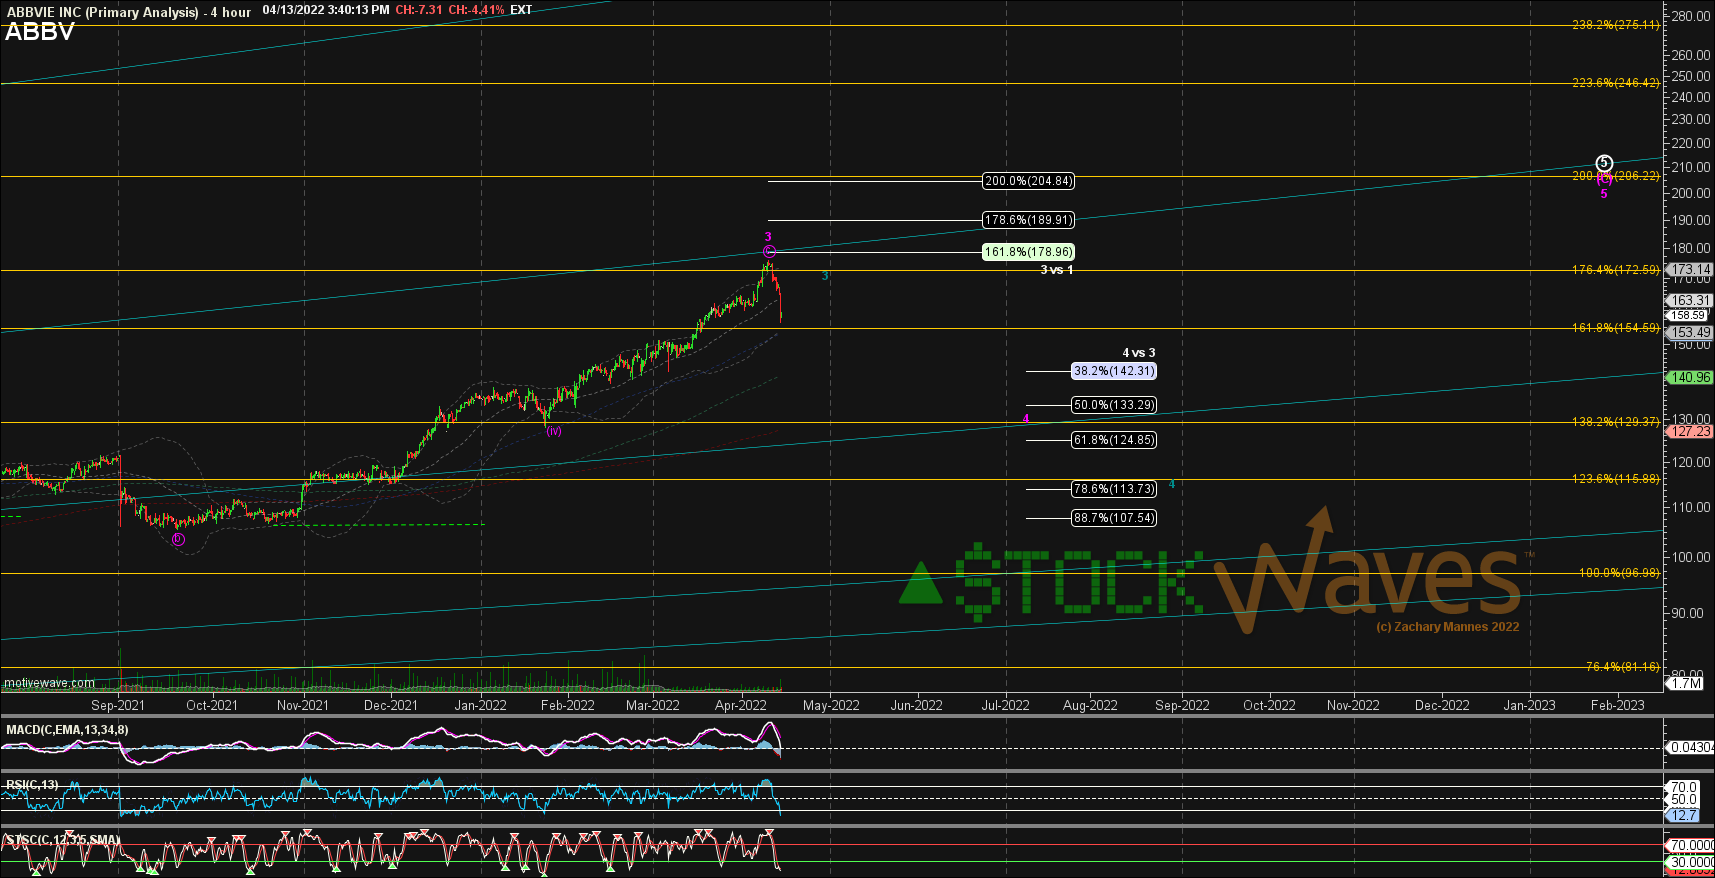Click the 200.0%(204.84) extension label
This screenshot has width=1715, height=878.
[1028, 181]
